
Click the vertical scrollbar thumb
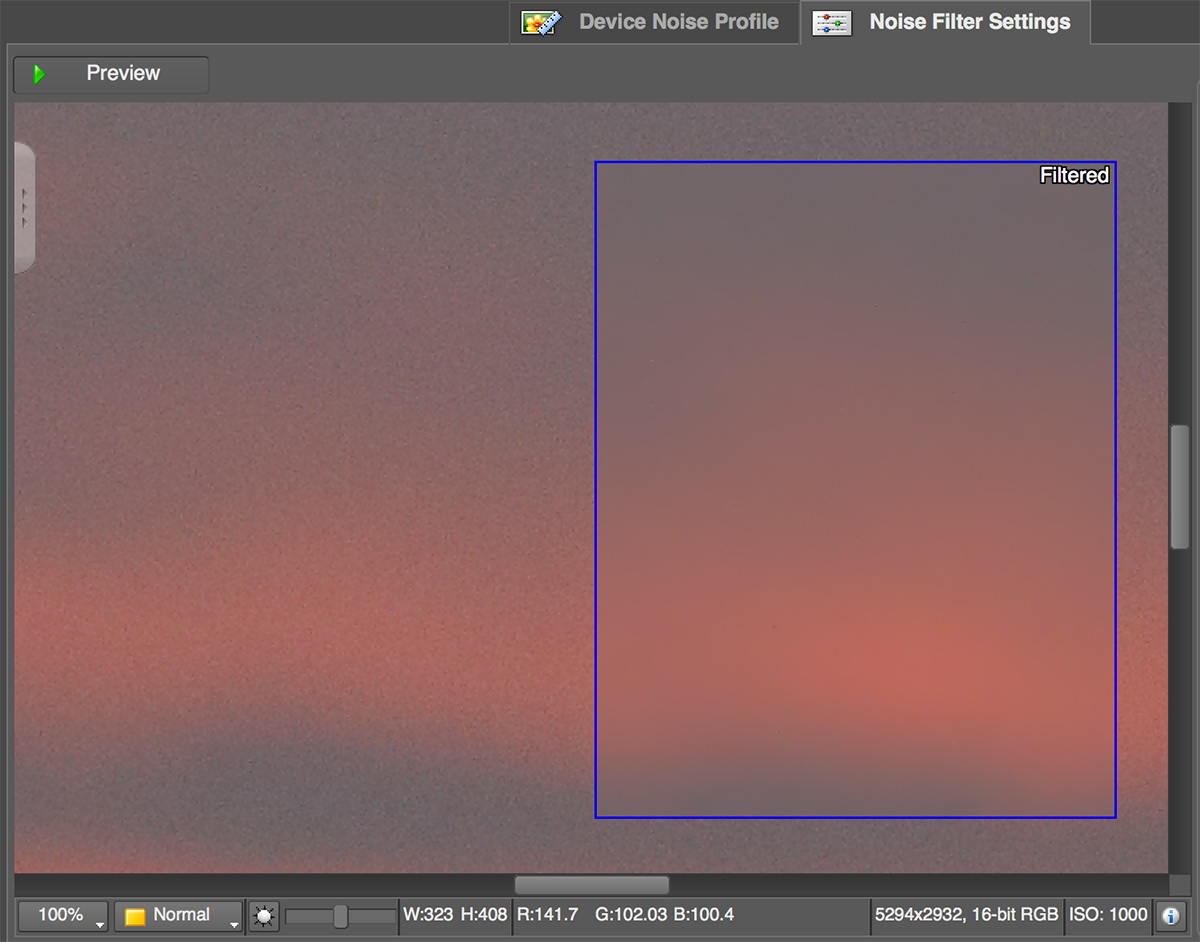tap(1180, 486)
